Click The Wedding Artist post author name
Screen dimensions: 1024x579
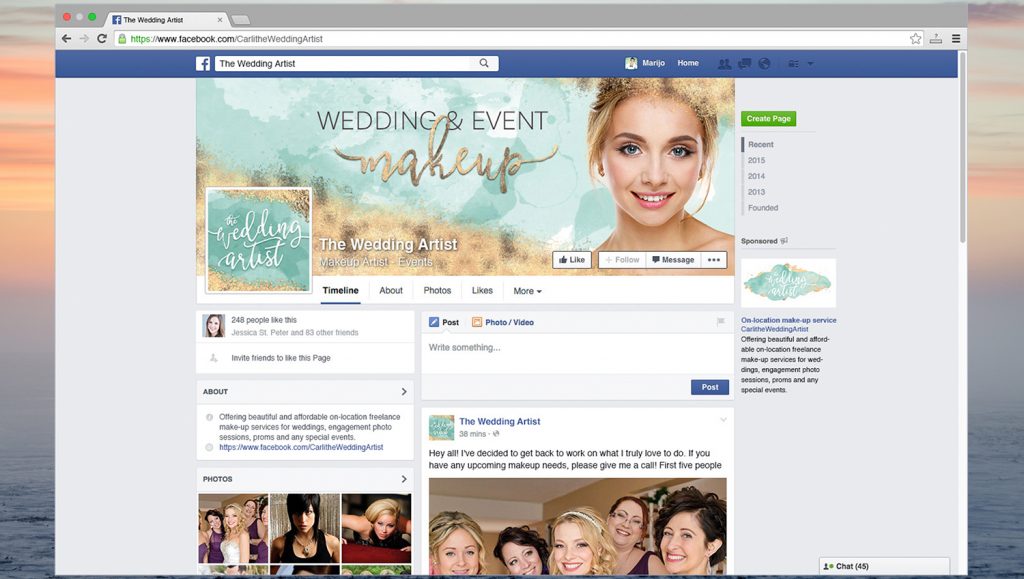(x=500, y=422)
